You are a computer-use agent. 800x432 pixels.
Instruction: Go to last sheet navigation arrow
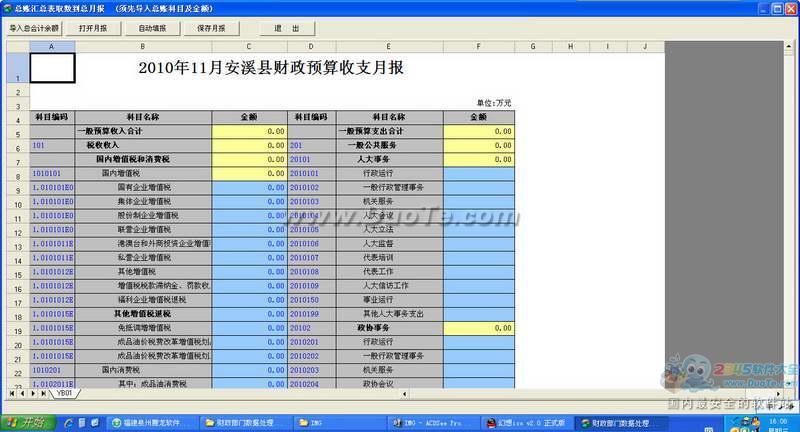point(44,394)
